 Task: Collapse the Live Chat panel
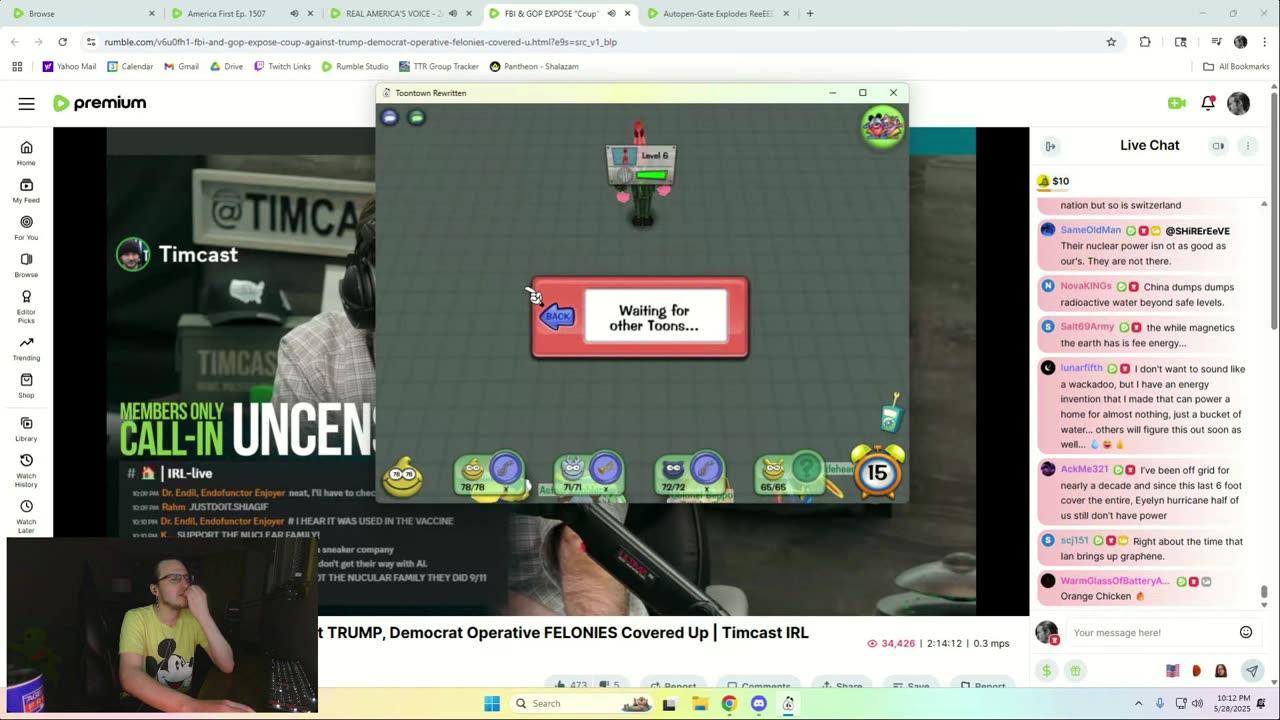(x=1050, y=146)
